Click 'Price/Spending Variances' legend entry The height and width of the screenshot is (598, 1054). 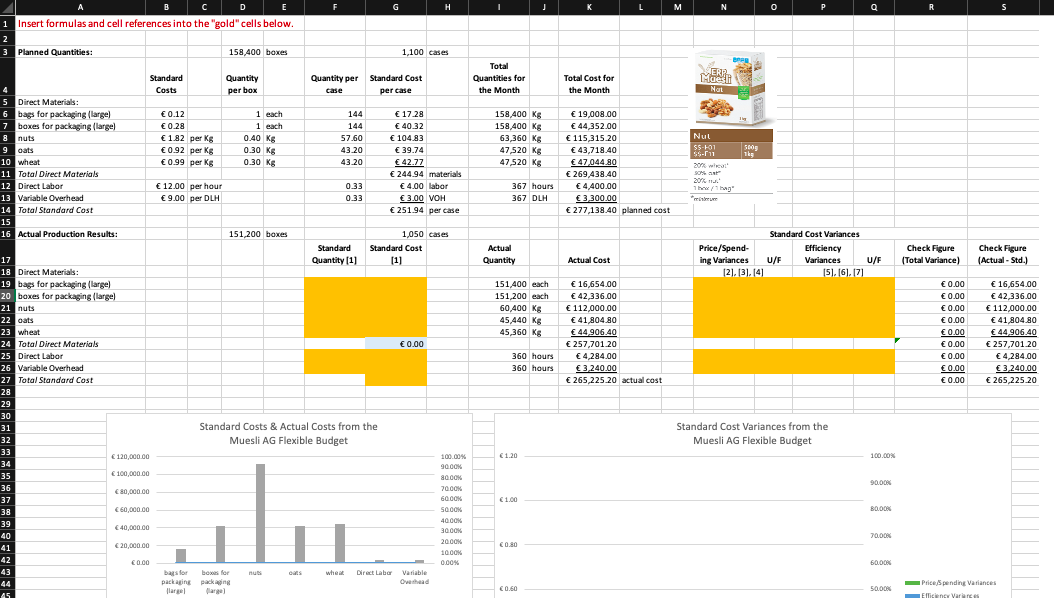point(950,583)
